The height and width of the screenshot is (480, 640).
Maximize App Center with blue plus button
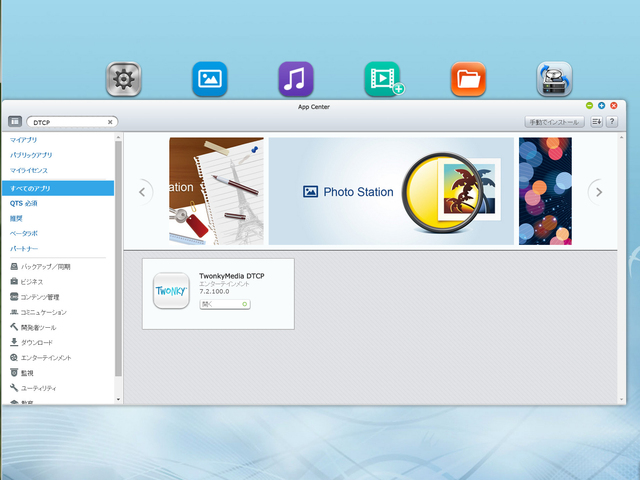(x=601, y=106)
